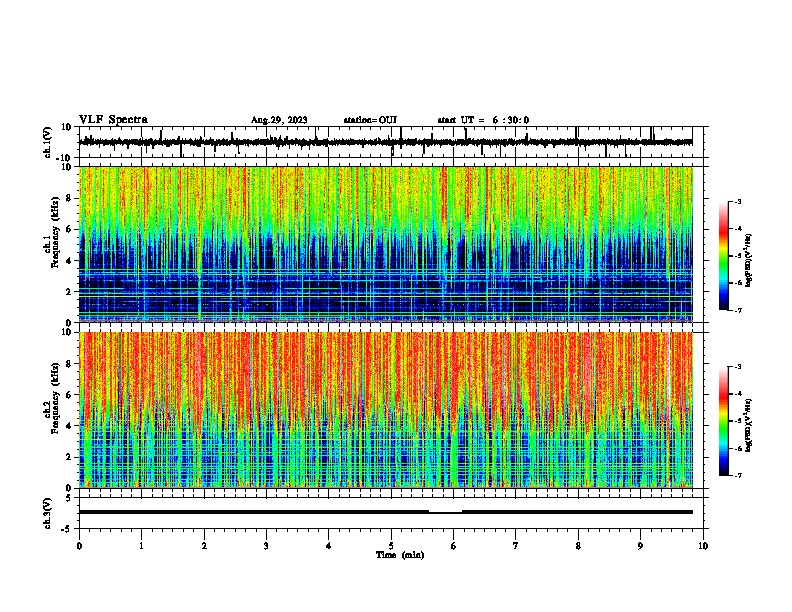Click the ch.1 voltage waveform trace panel

[x=391, y=142]
